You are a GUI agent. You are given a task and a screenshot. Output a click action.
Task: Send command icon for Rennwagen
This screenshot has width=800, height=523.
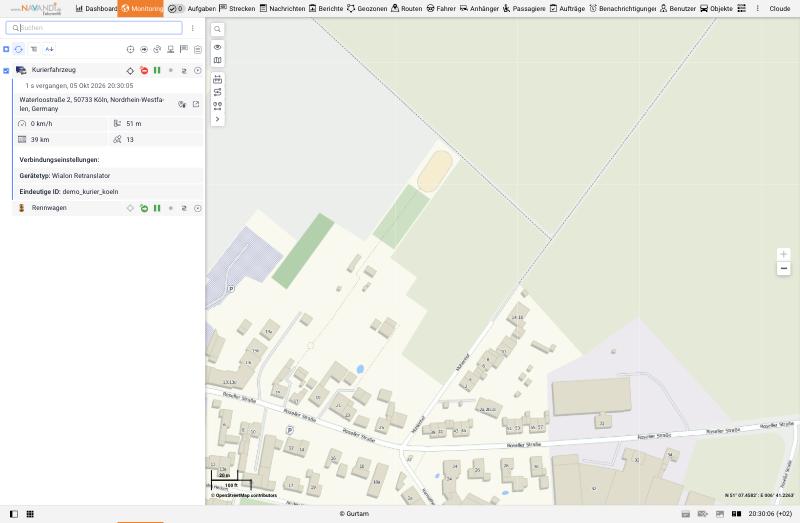click(x=184, y=208)
